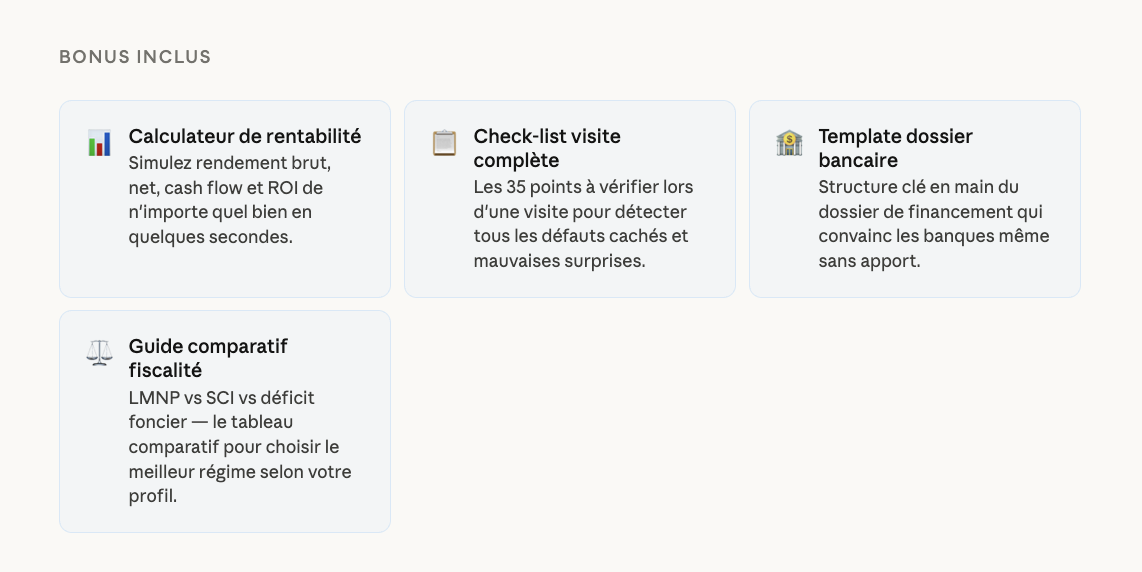Image resolution: width=1142 pixels, height=572 pixels.
Task: Click the bank building icon for Template dossier
Action: pos(789,143)
